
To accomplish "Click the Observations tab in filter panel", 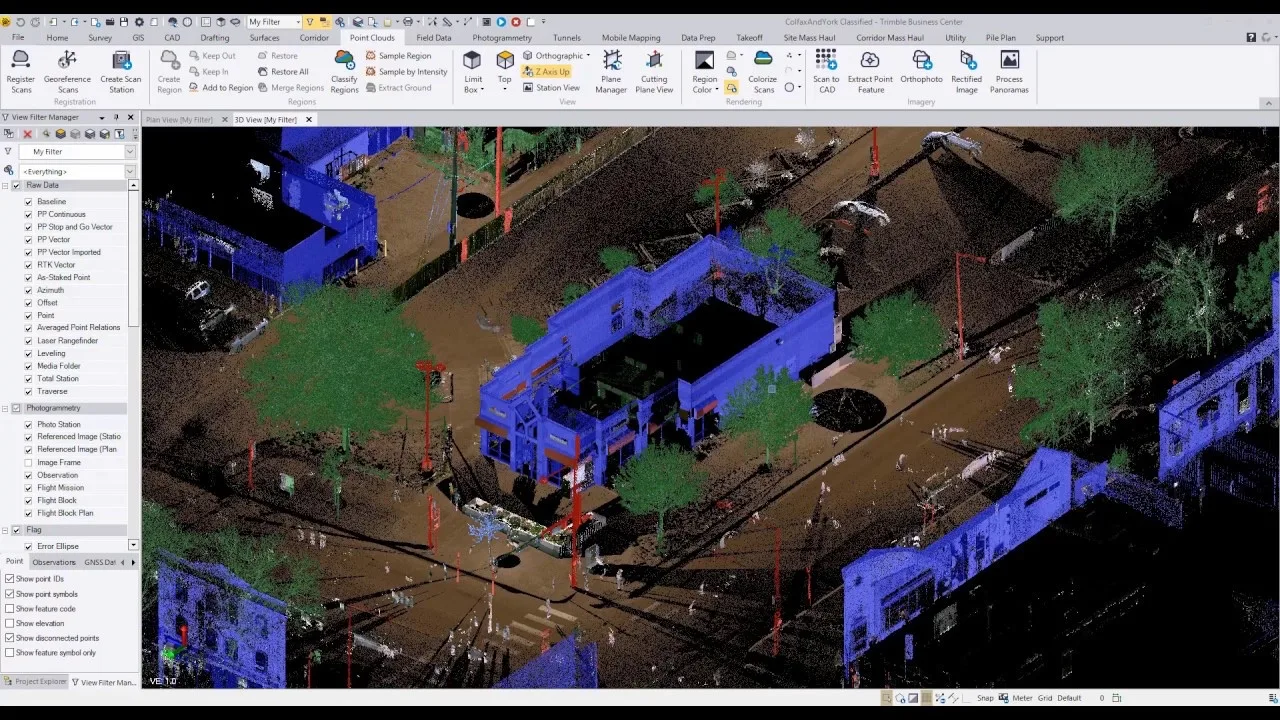I will 54,562.
